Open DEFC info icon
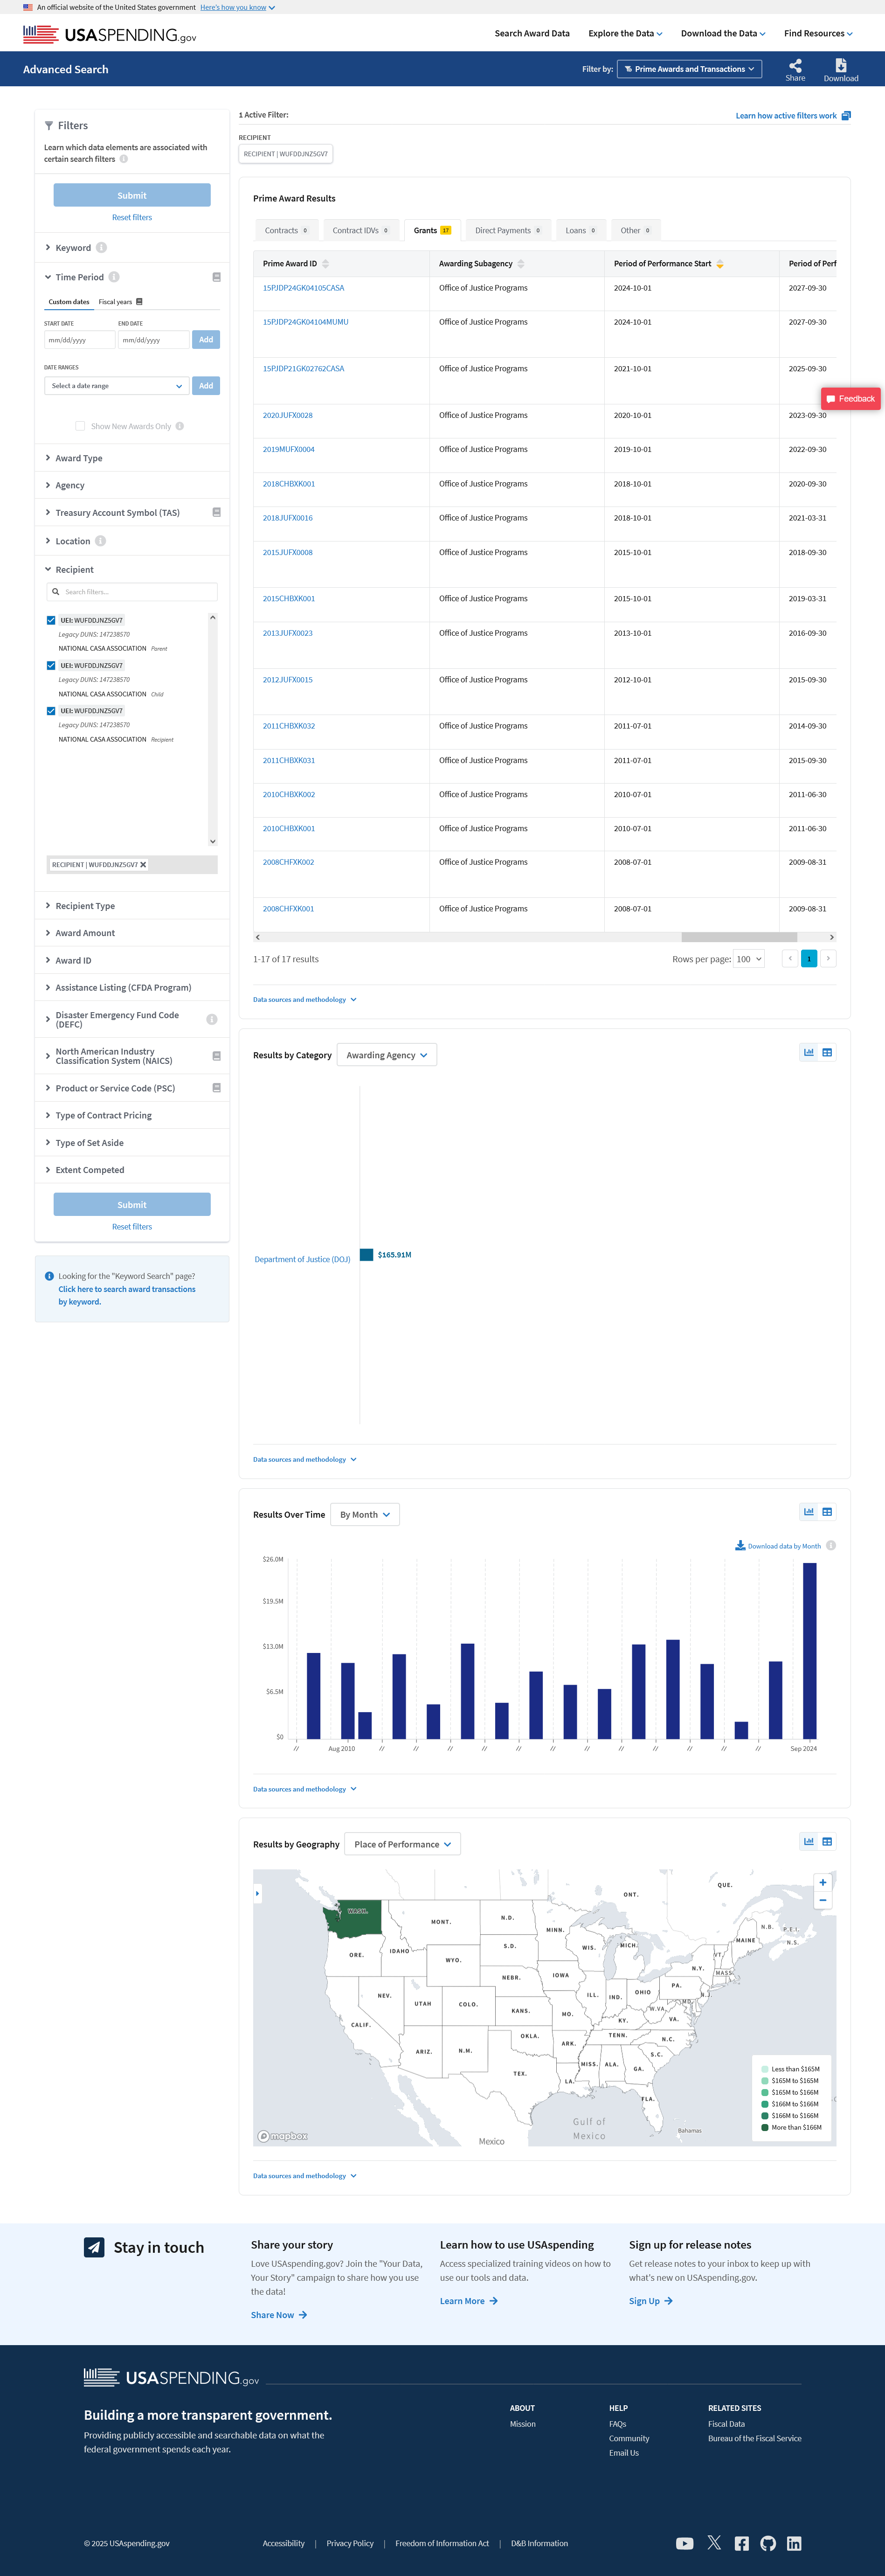Image resolution: width=885 pixels, height=2576 pixels. [211, 1020]
